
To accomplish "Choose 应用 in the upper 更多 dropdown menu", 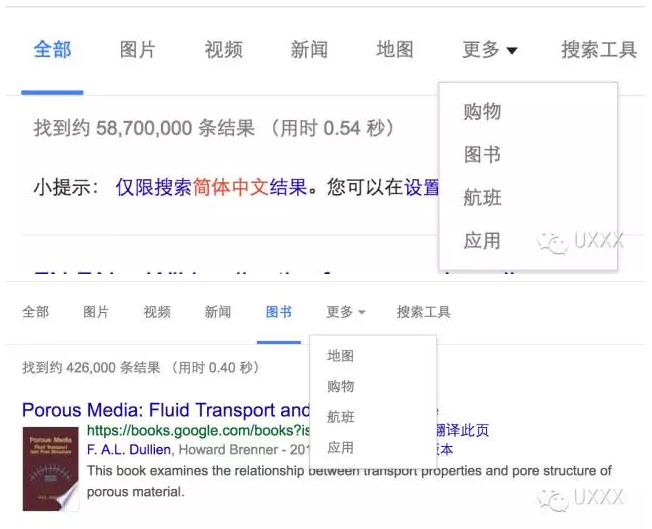I will [482, 241].
